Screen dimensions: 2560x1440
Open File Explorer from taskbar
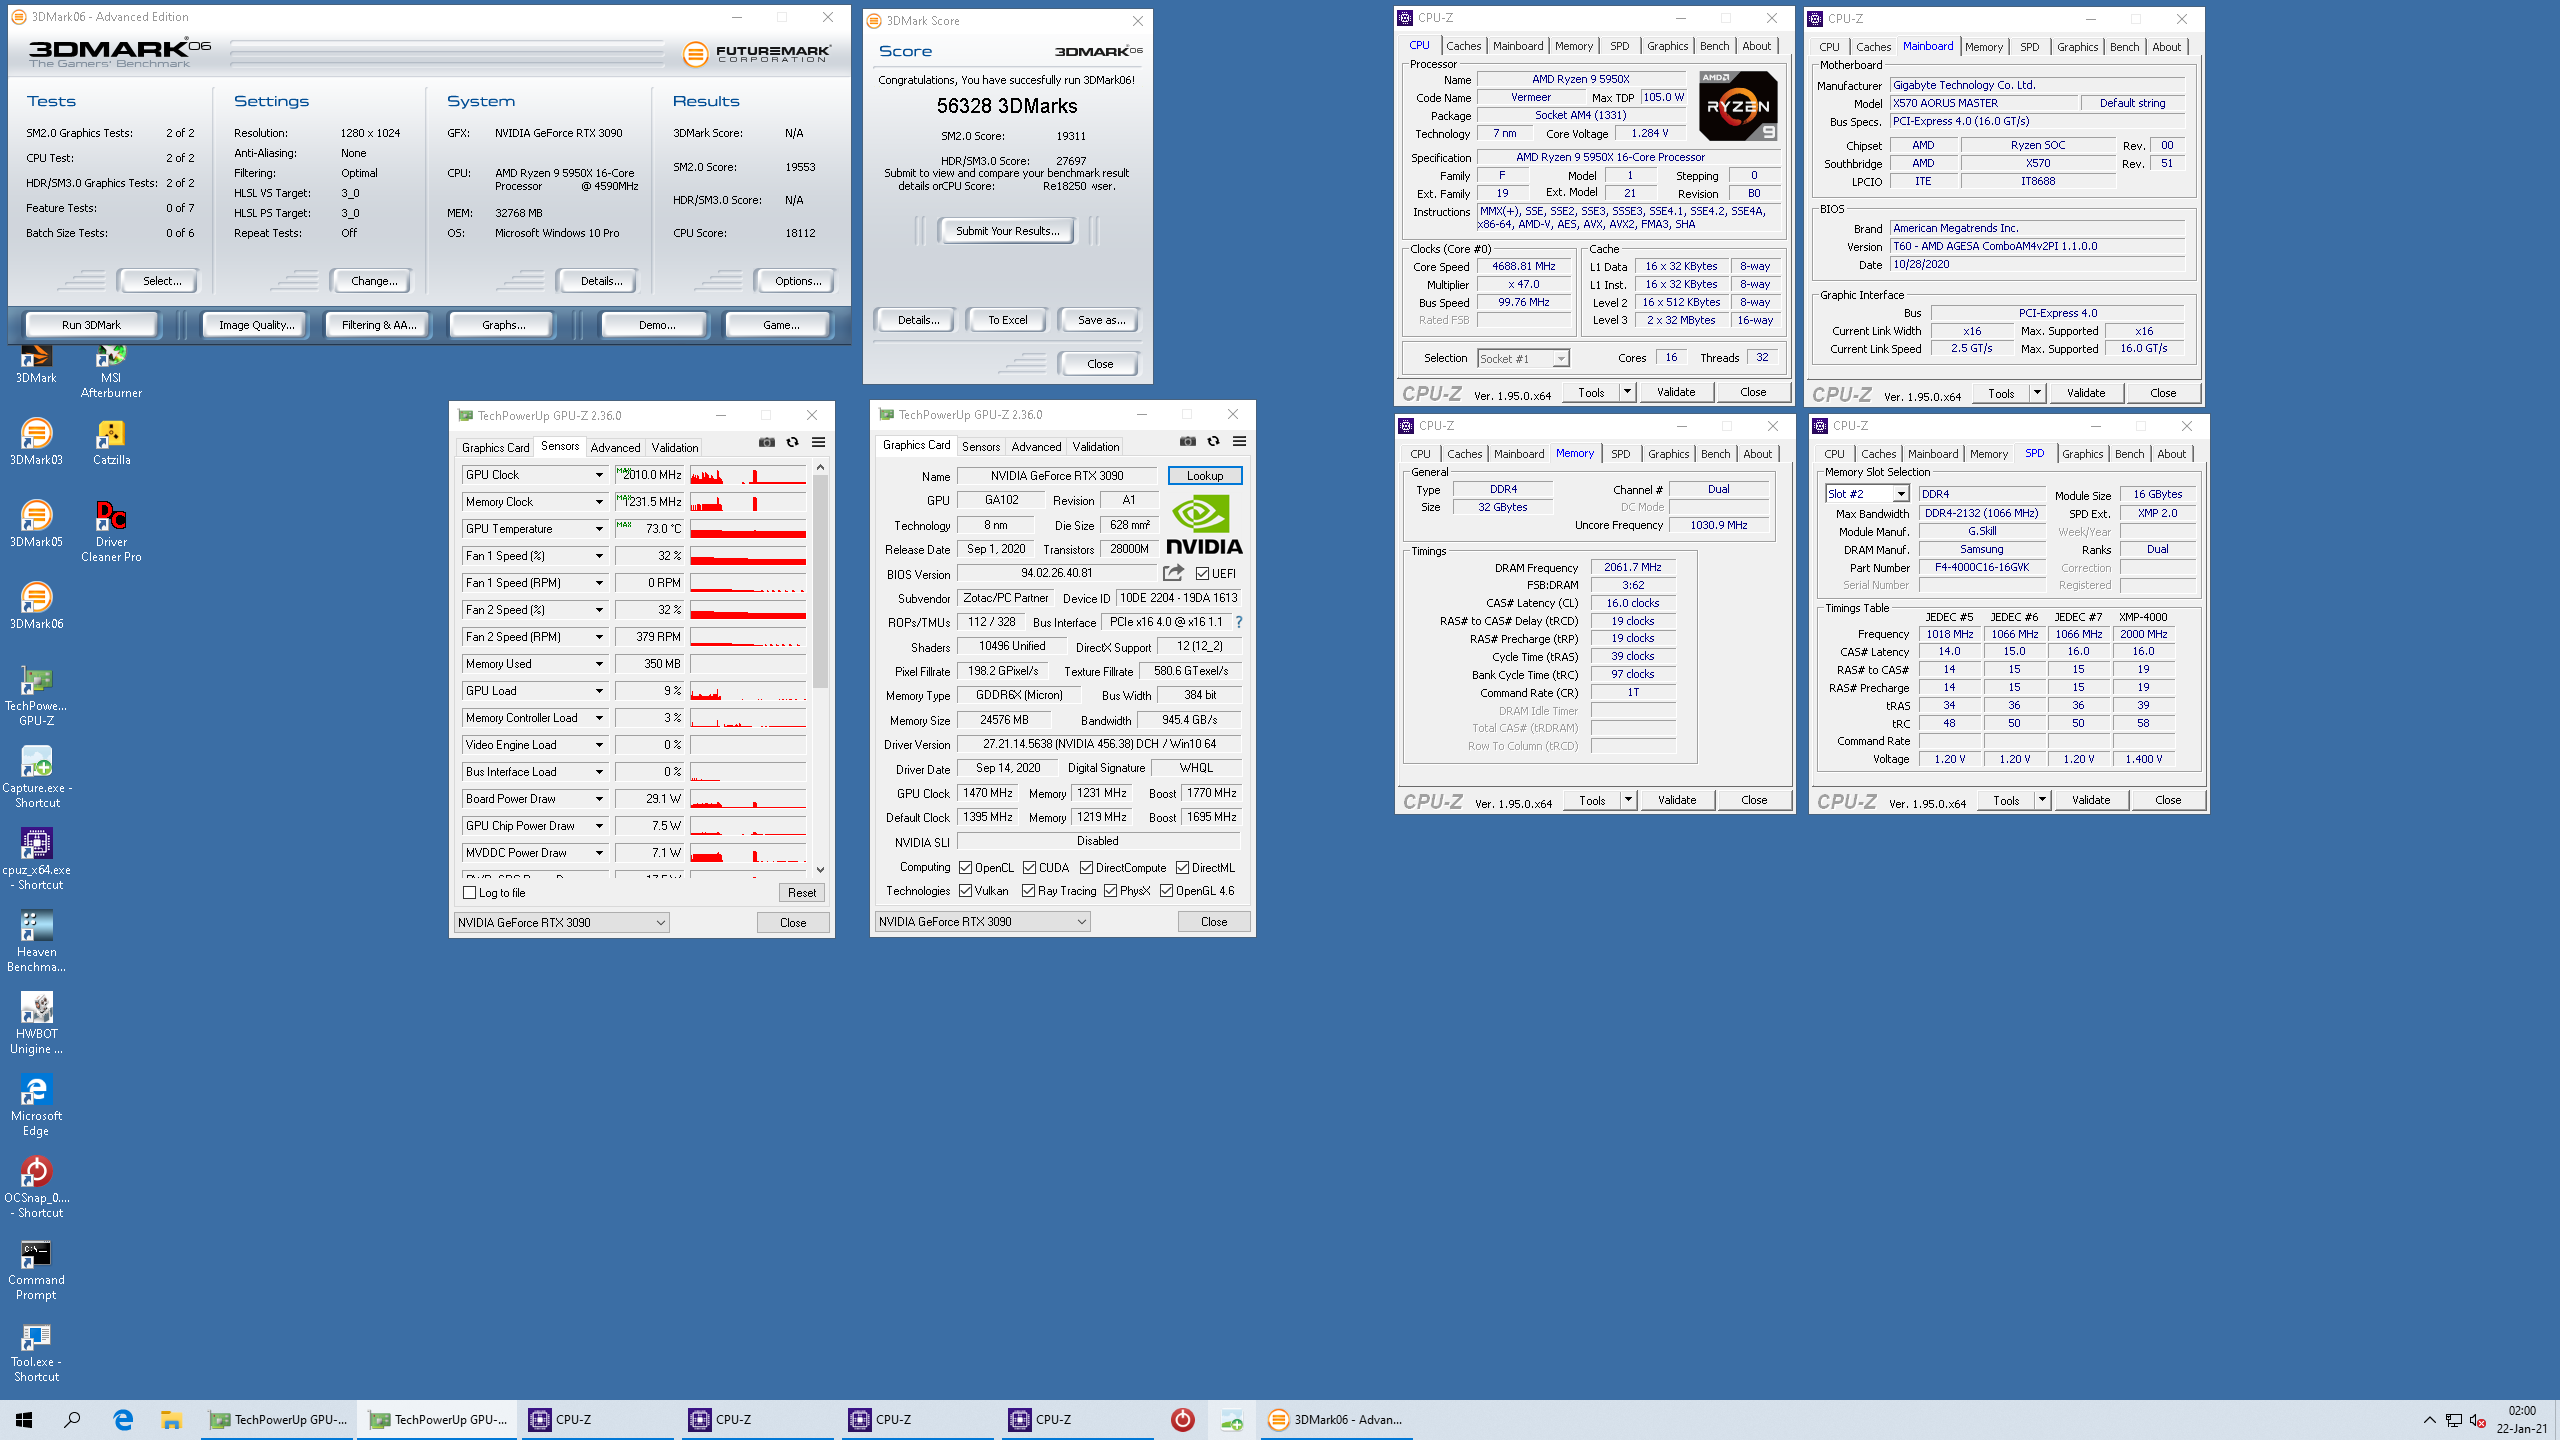[x=171, y=1420]
